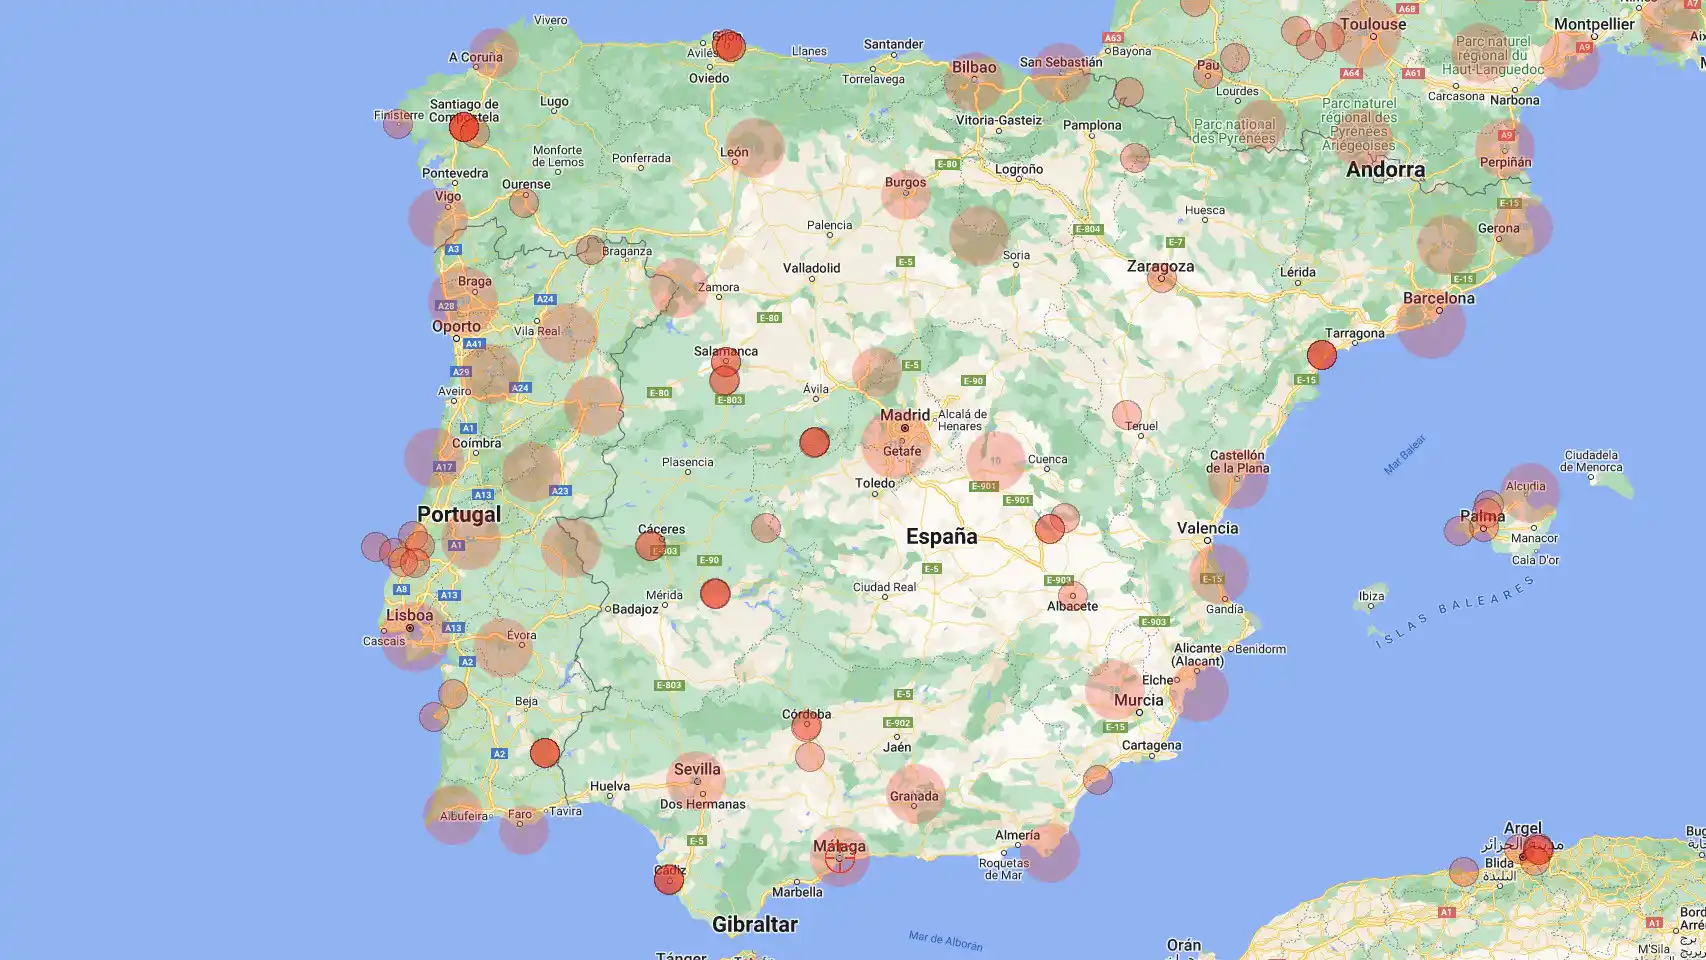Click the Andorra country label
Screen dimensions: 1706x960
(x=1385, y=169)
